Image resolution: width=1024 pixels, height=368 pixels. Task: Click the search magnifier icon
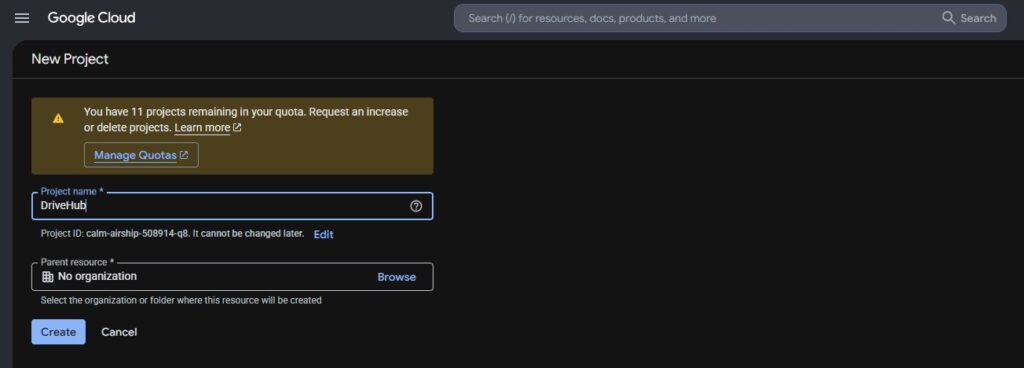pos(948,18)
